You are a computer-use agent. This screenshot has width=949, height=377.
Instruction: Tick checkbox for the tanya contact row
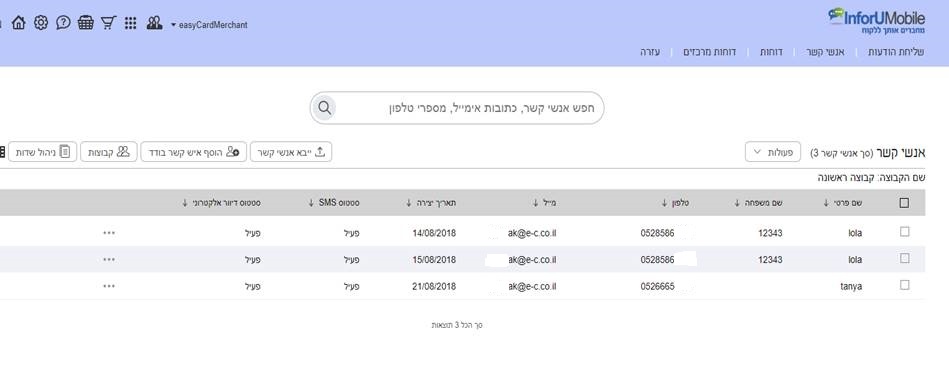pos(904,285)
